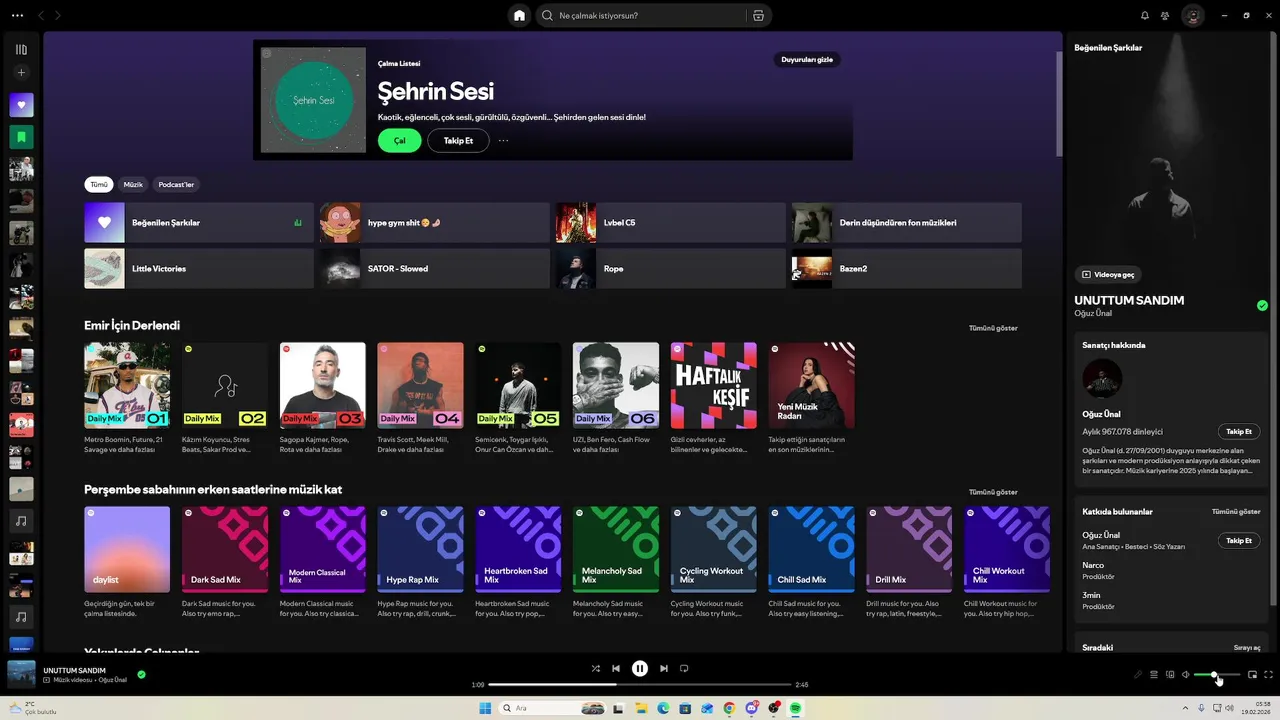Open SATOR - Slowed tile

[x=435, y=268]
